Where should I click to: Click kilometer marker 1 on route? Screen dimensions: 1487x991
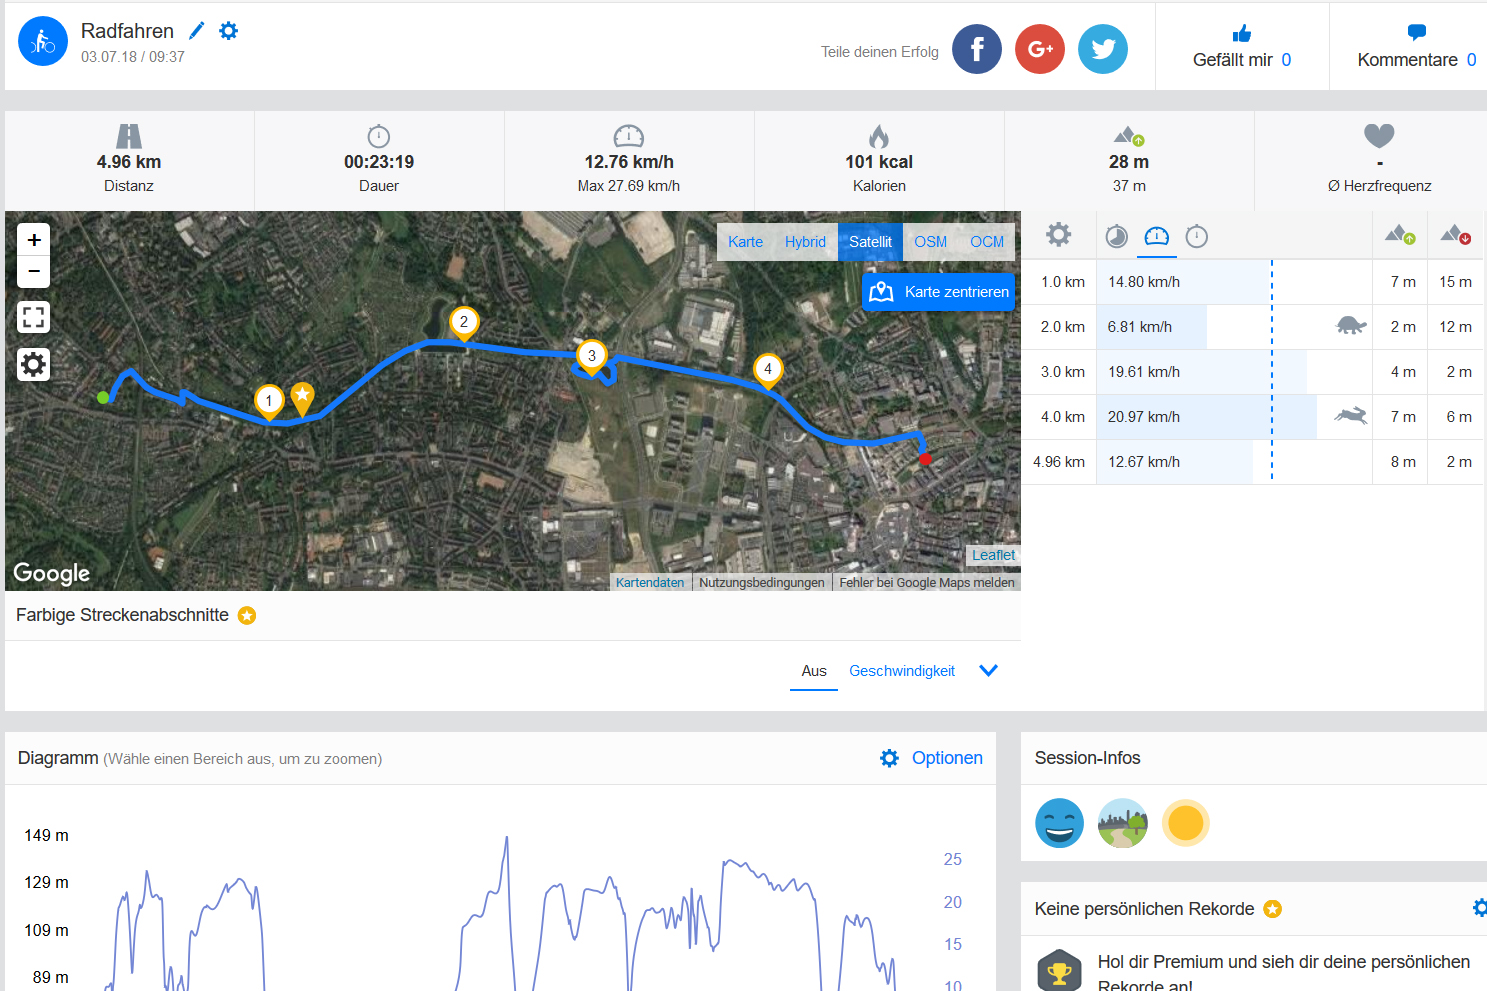268,402
